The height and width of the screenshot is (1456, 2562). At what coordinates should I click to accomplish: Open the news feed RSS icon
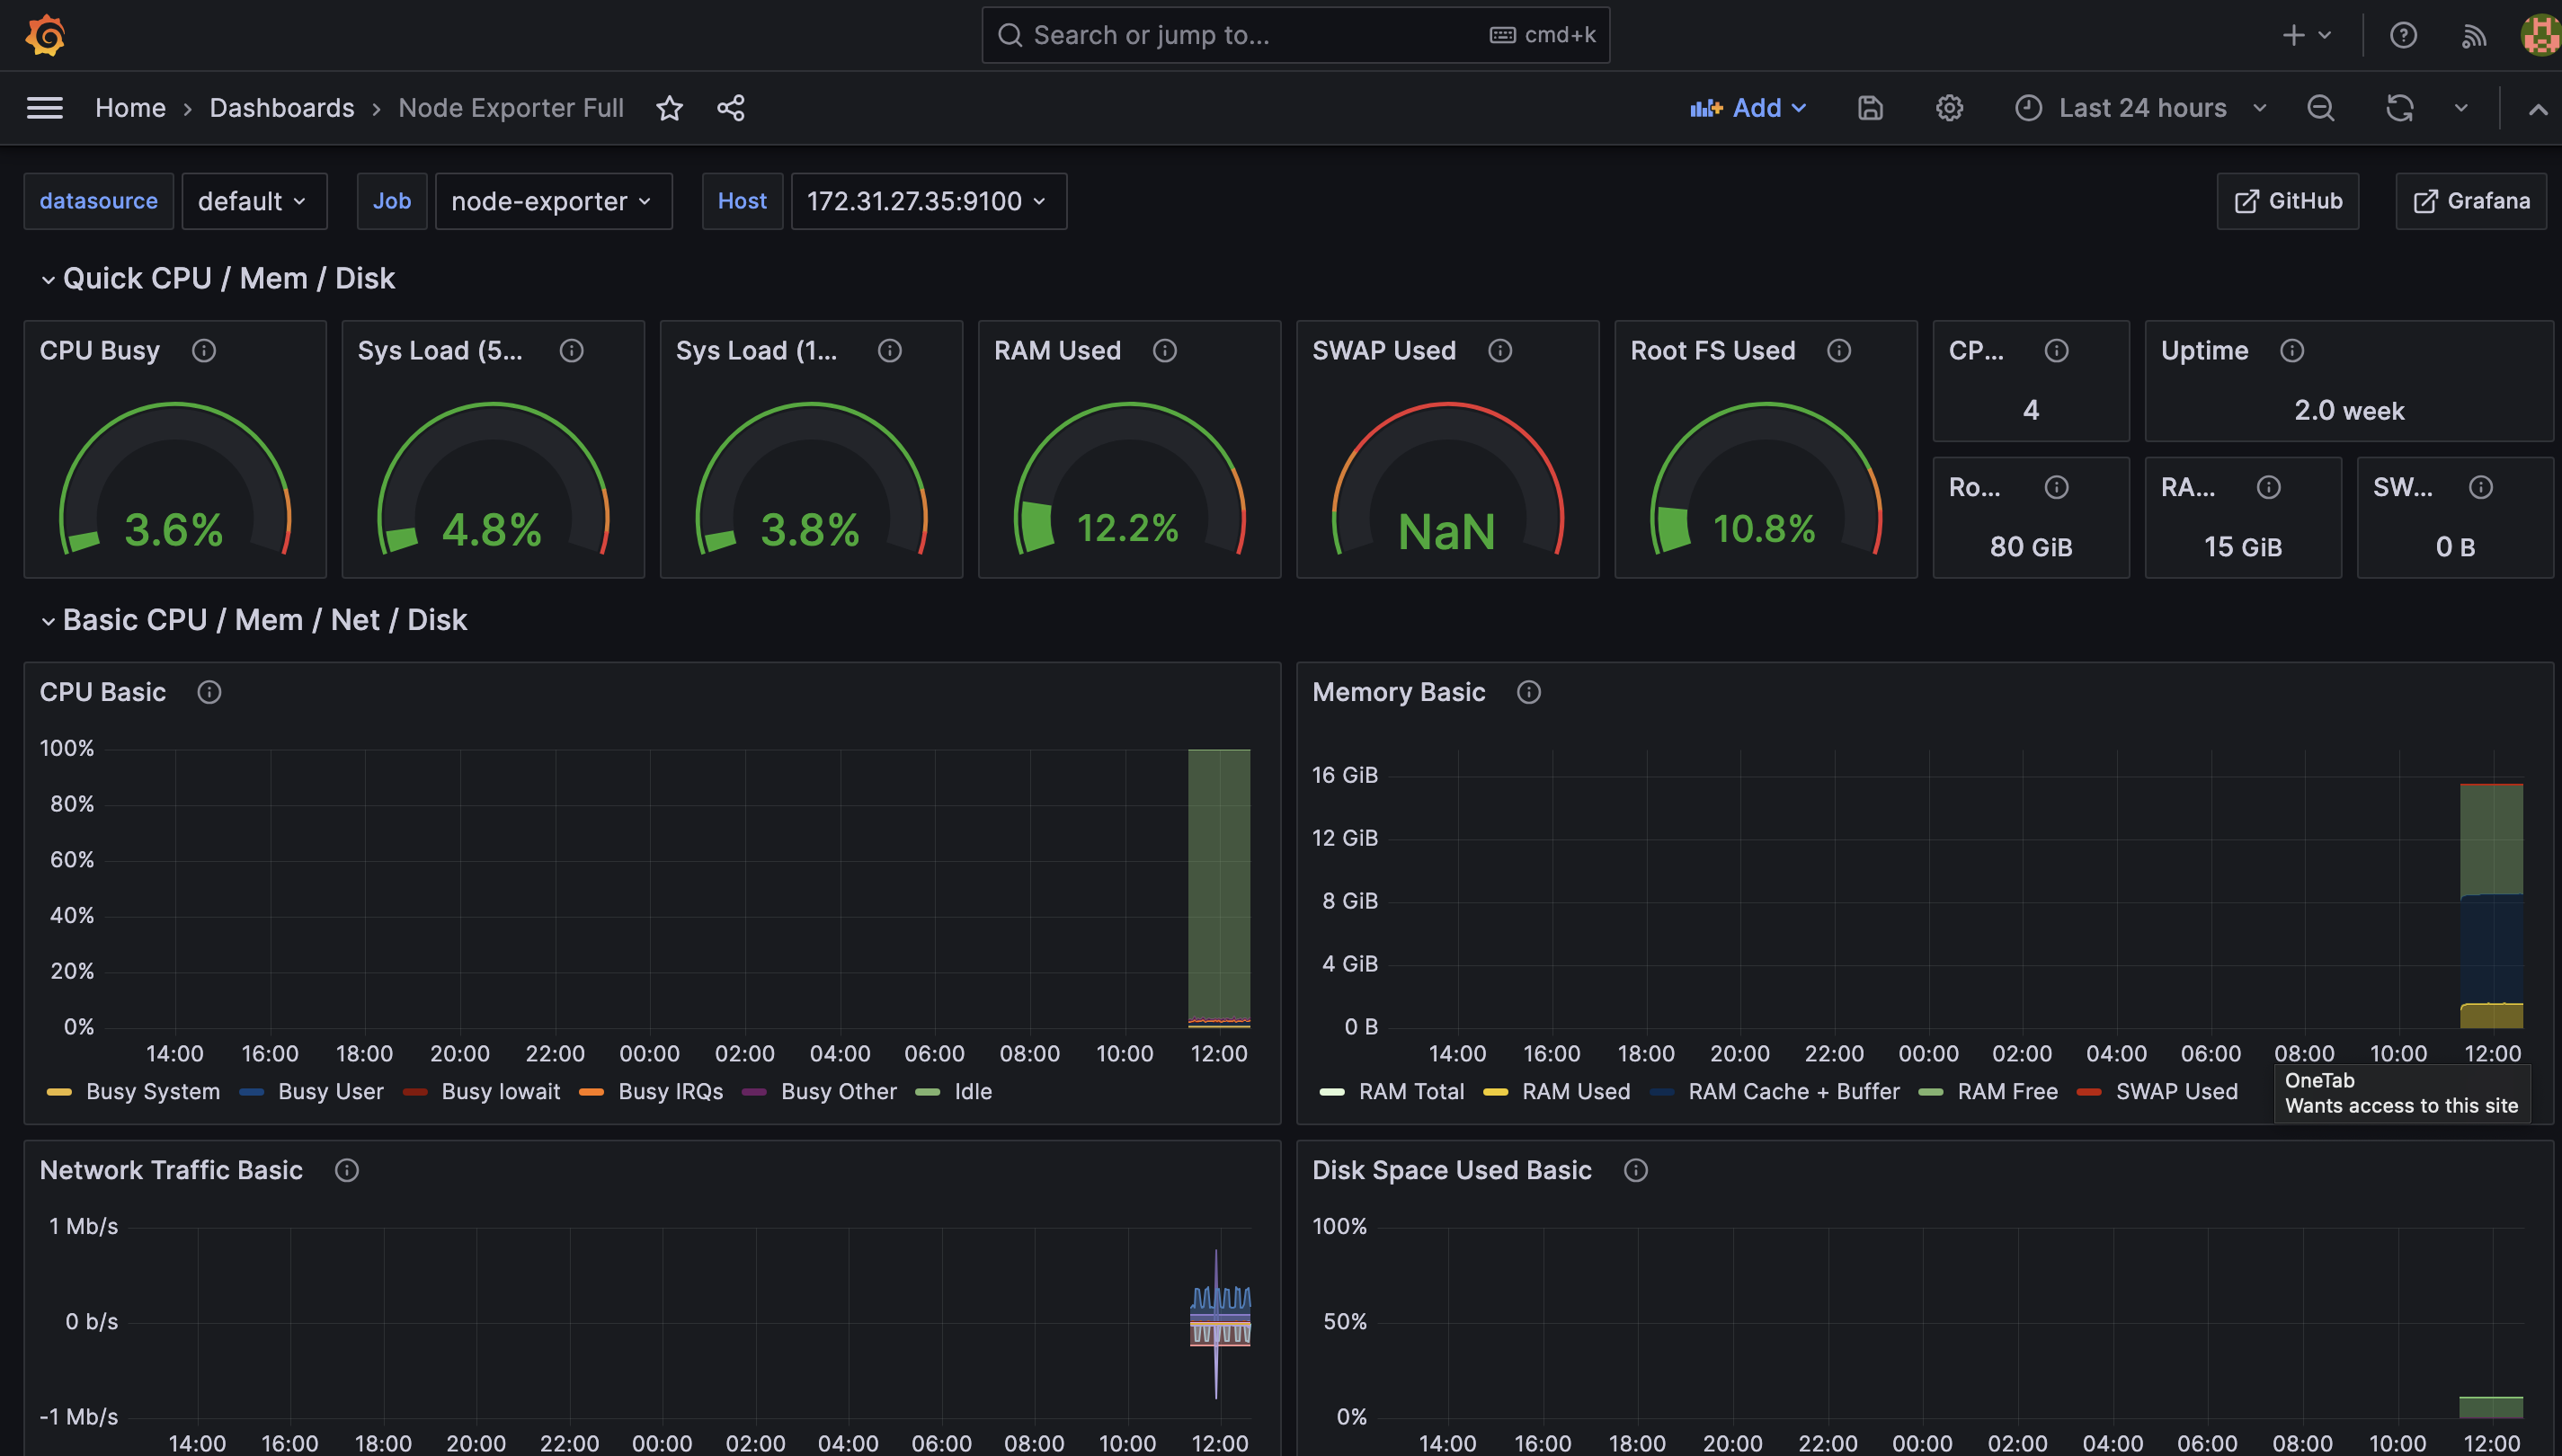(2473, 36)
